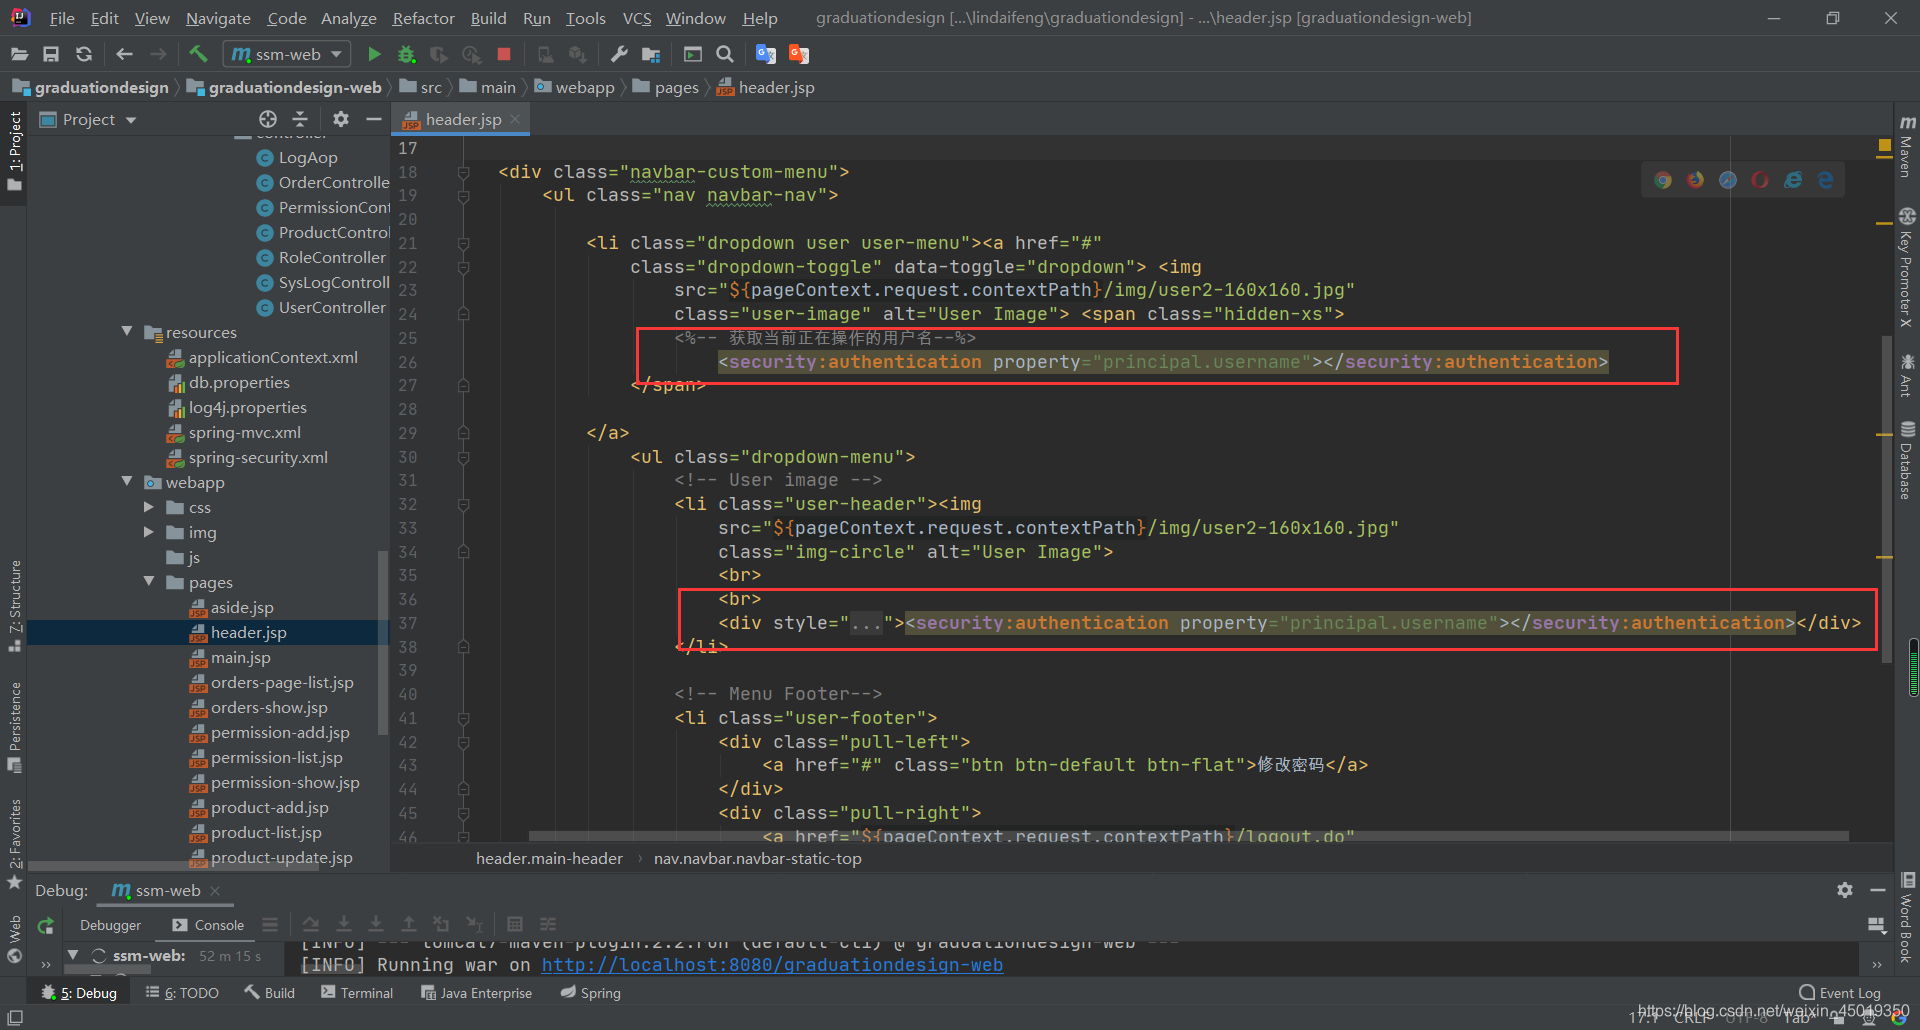Screen dimensions: 1920x1030
Task: Open the Maven side panel
Action: click(1906, 146)
